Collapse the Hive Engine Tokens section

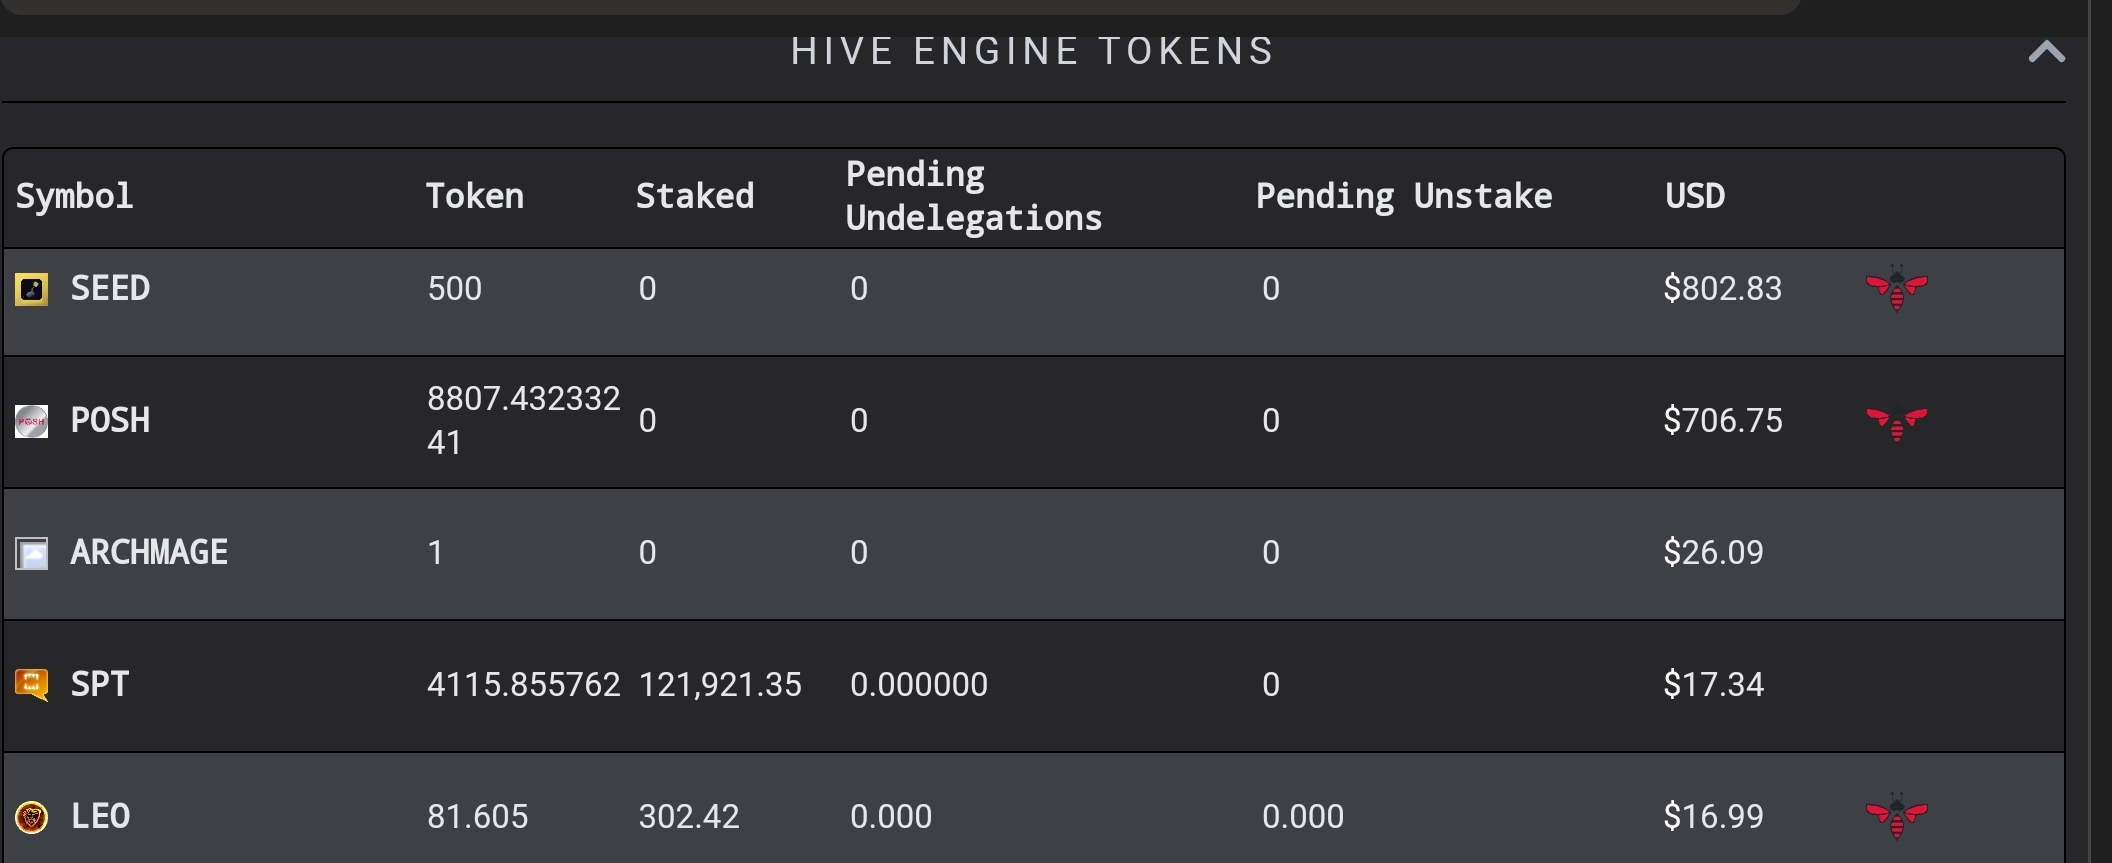point(2046,51)
